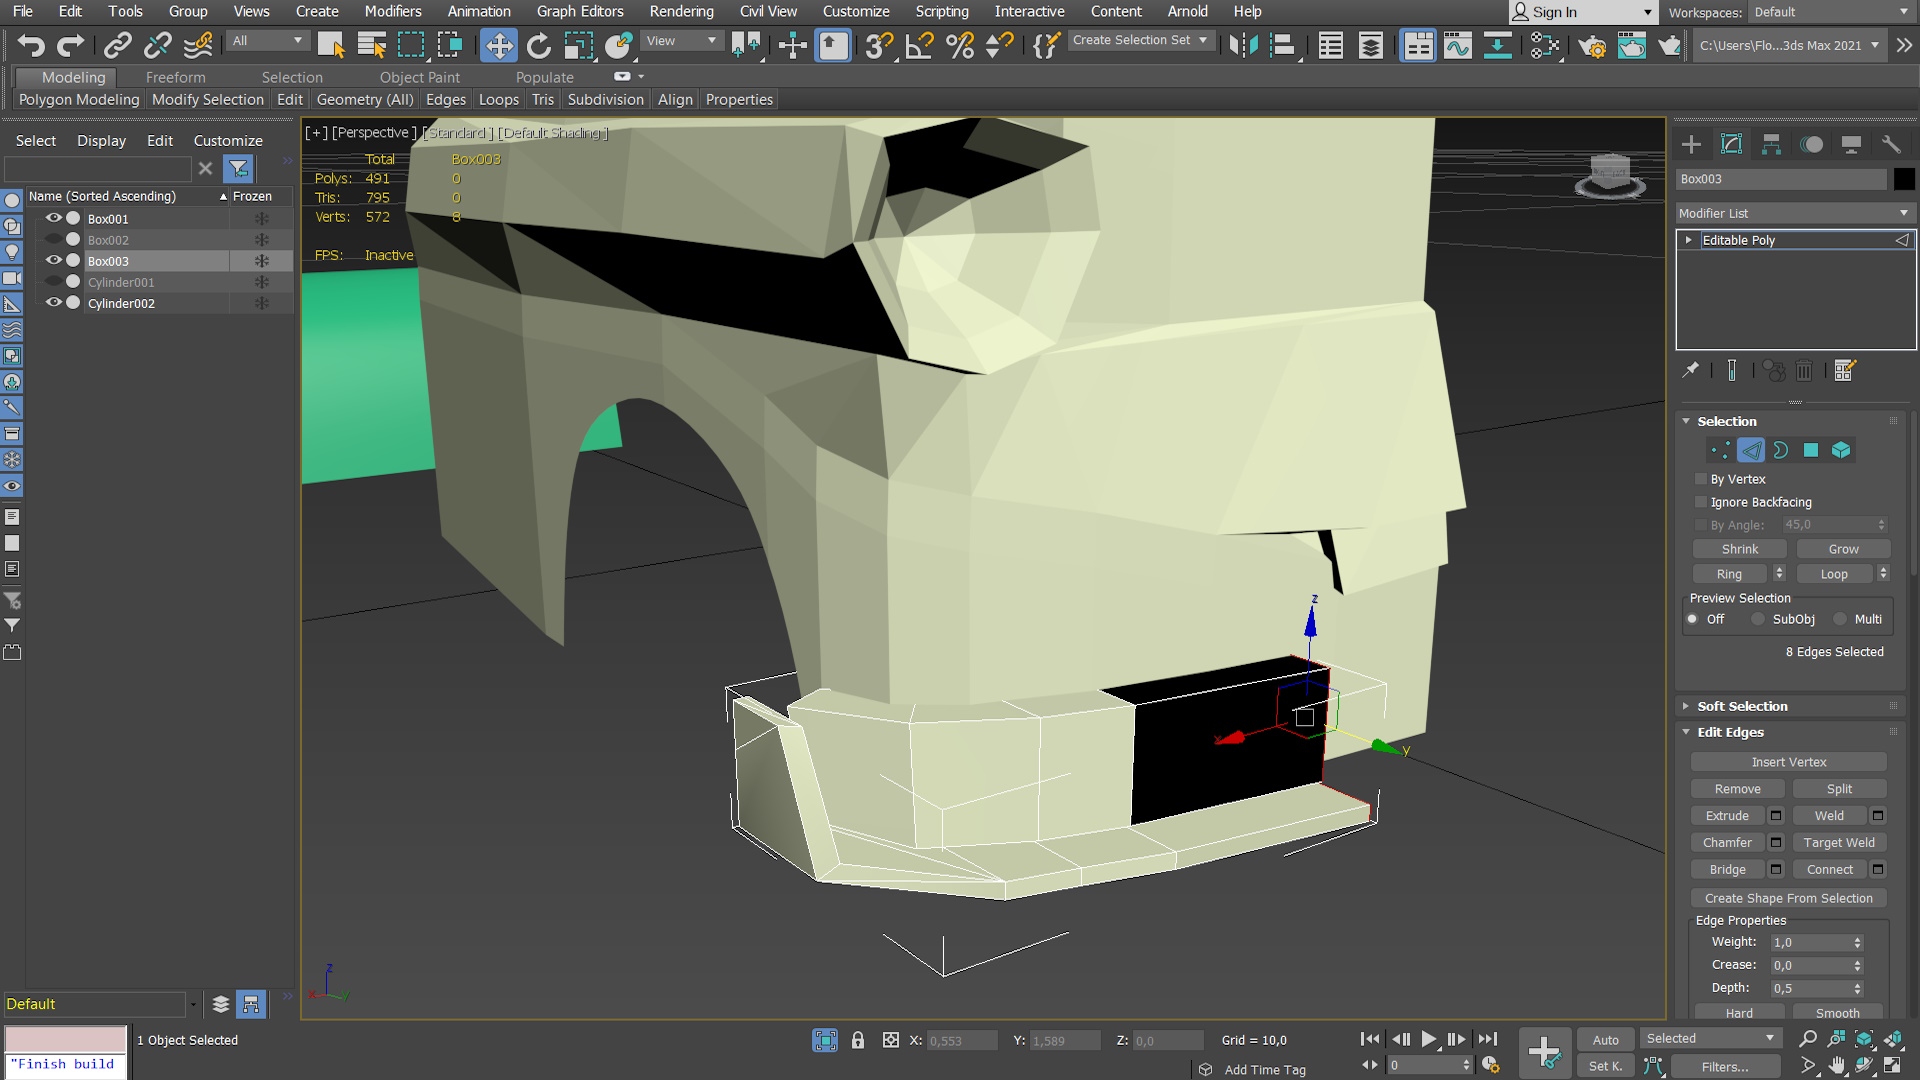Click the Chamfer button

[1727, 843]
